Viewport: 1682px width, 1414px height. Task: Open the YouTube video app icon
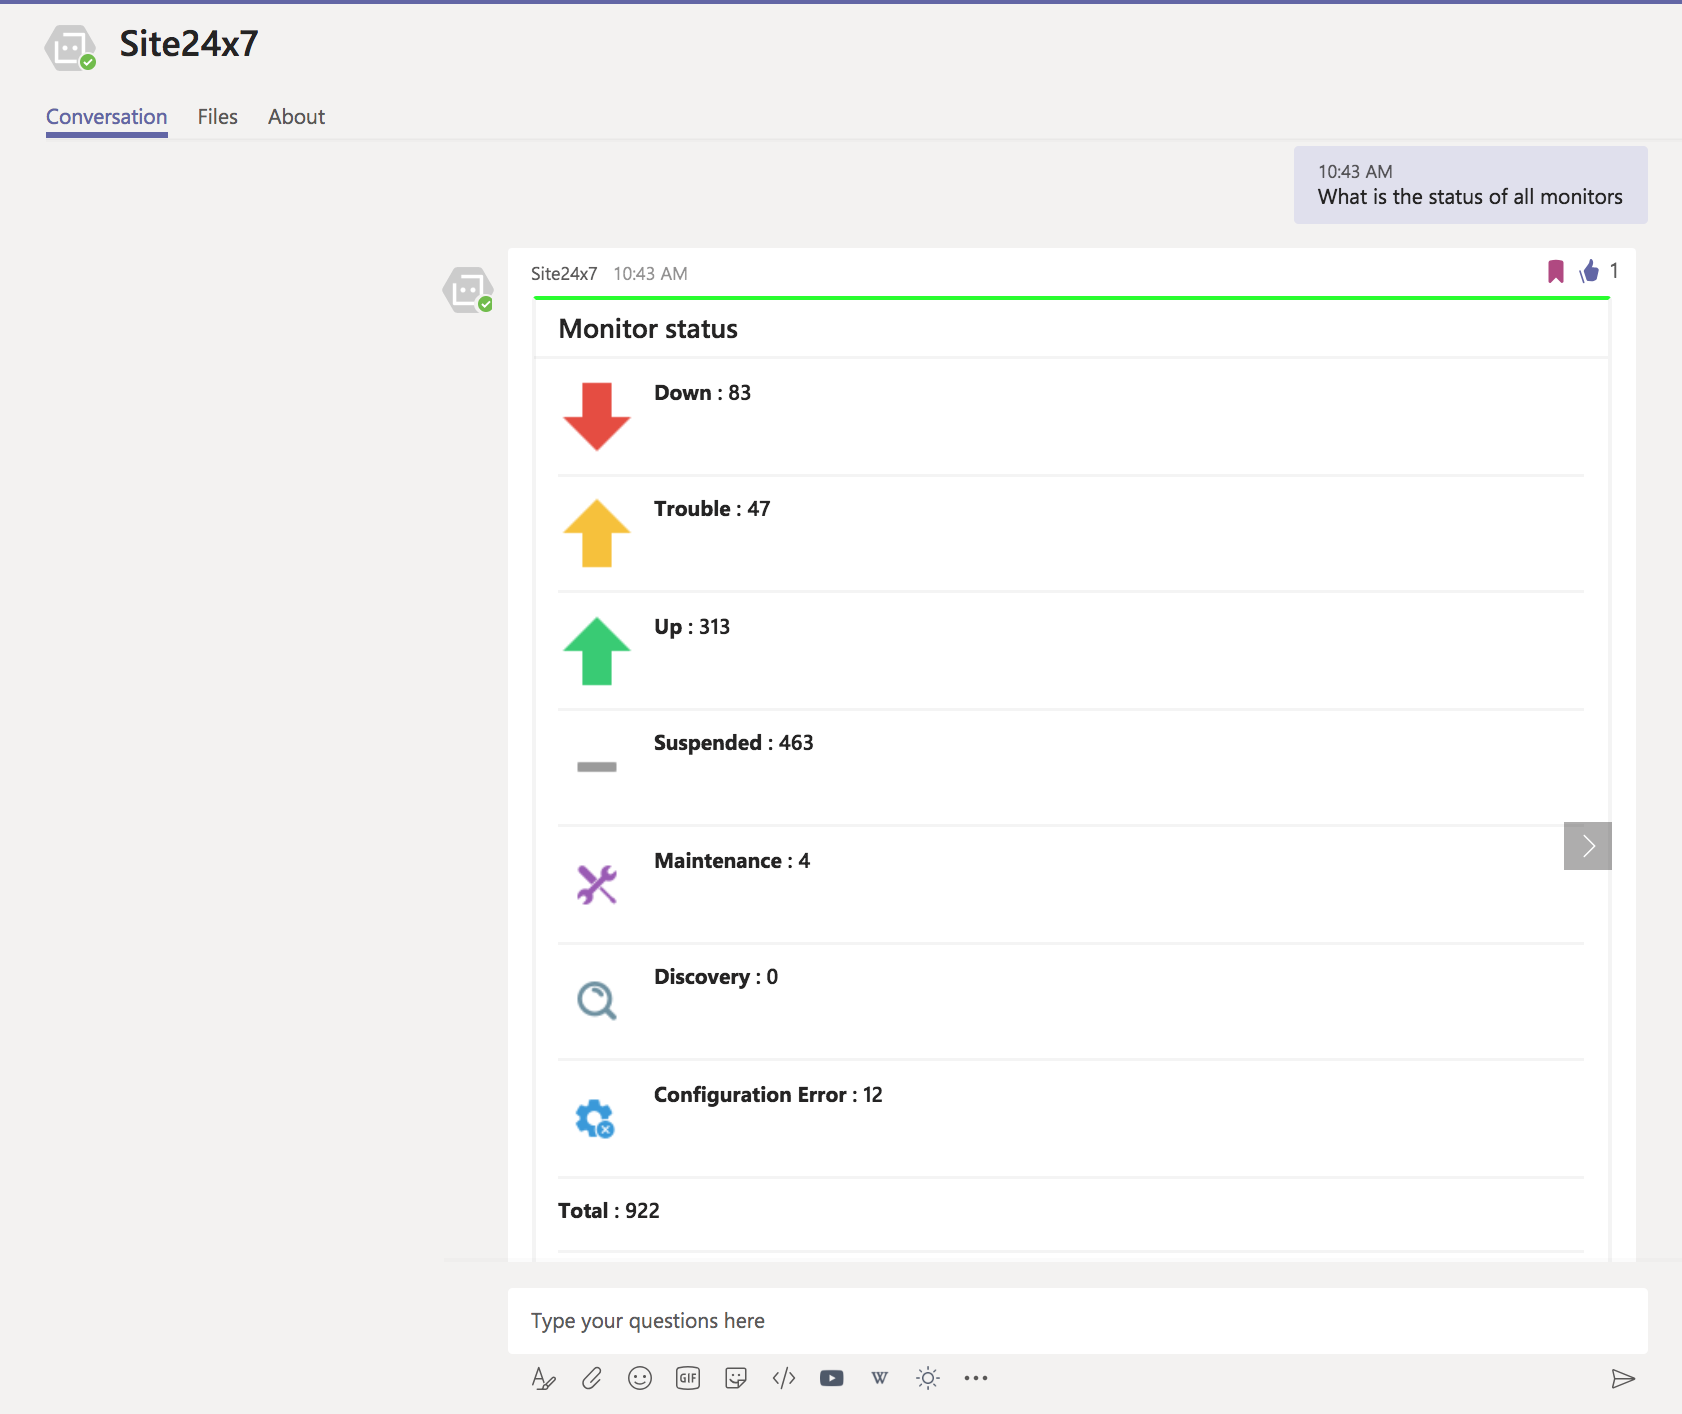(832, 1379)
